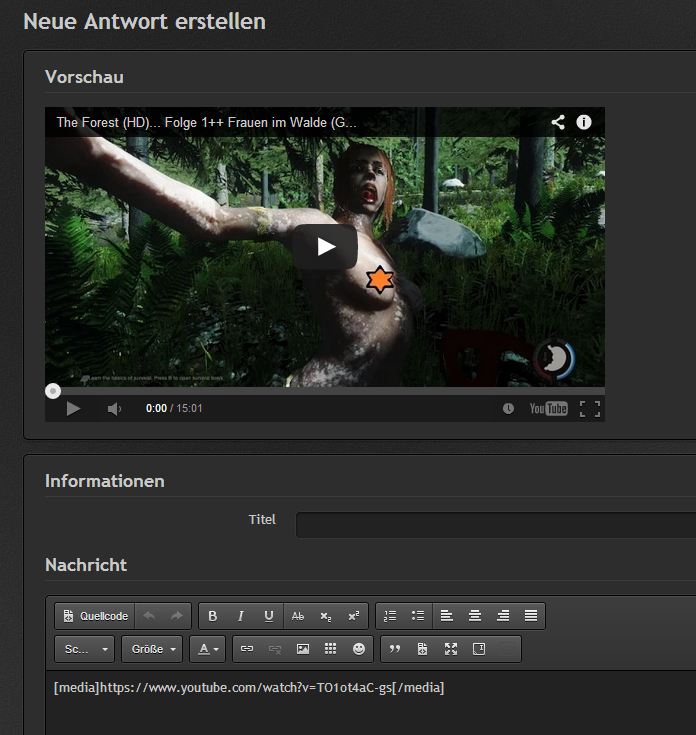Image resolution: width=696 pixels, height=735 pixels.
Task: Click the video share icon
Action: [558, 122]
